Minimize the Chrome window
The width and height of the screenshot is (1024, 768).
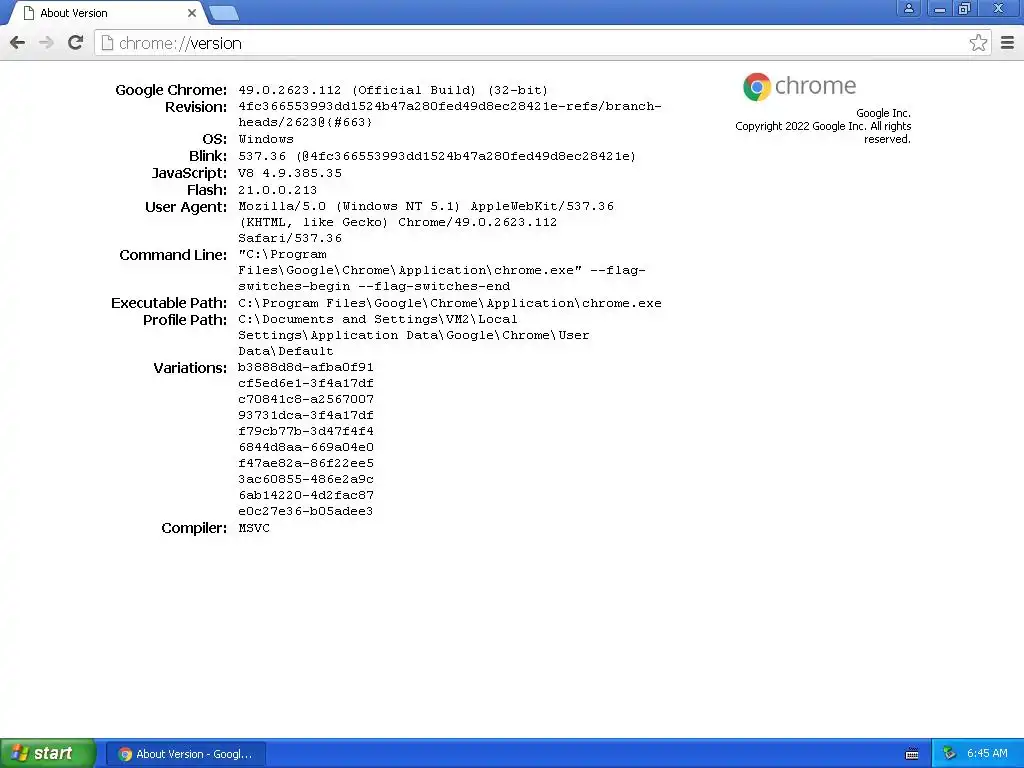940,8
